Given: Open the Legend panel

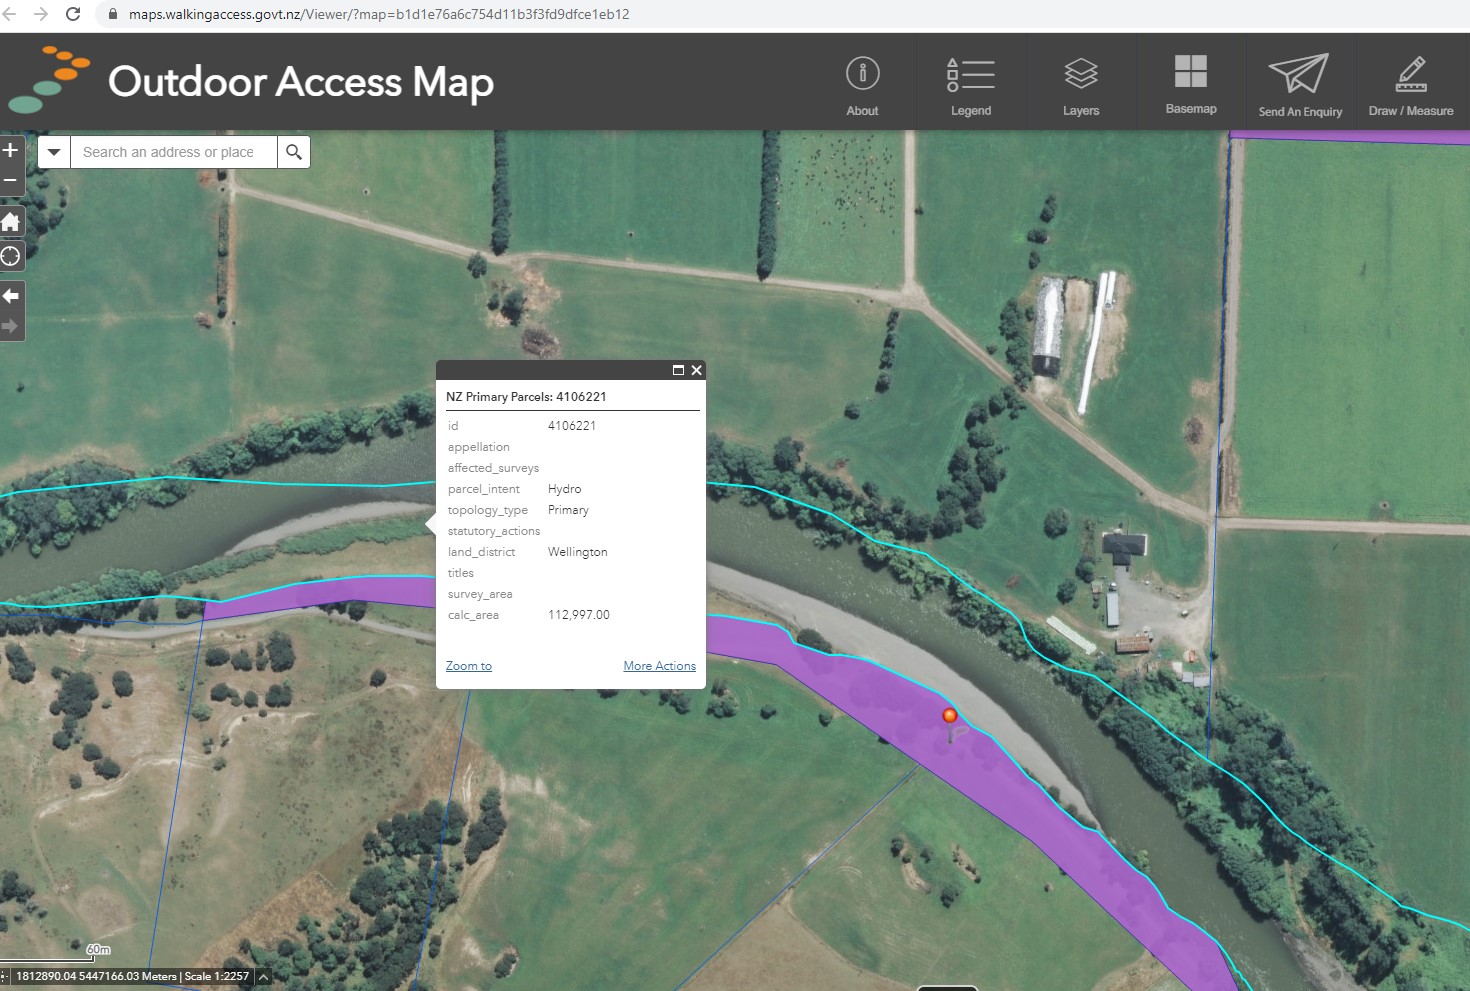Looking at the screenshot, I should click(971, 86).
